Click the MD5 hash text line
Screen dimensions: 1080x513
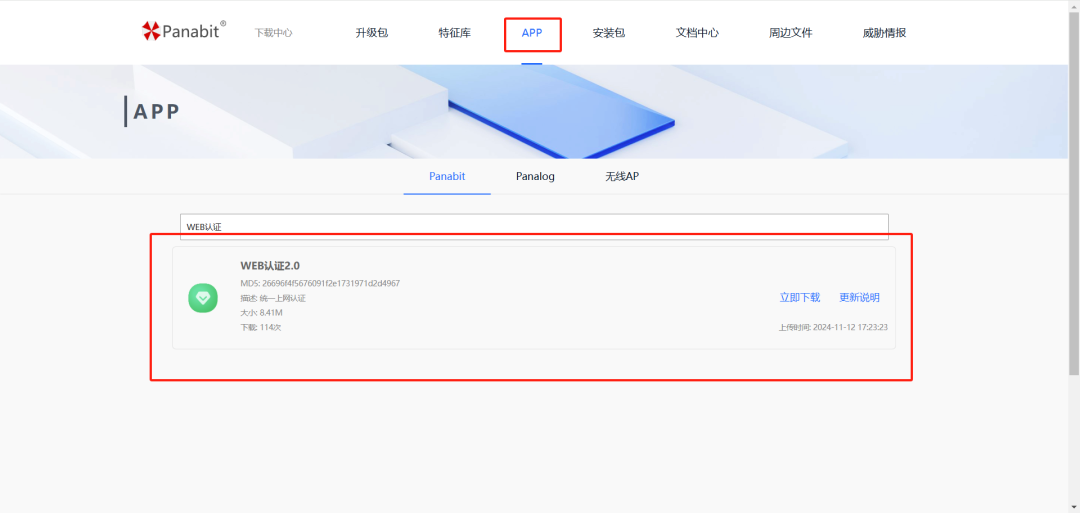320,283
